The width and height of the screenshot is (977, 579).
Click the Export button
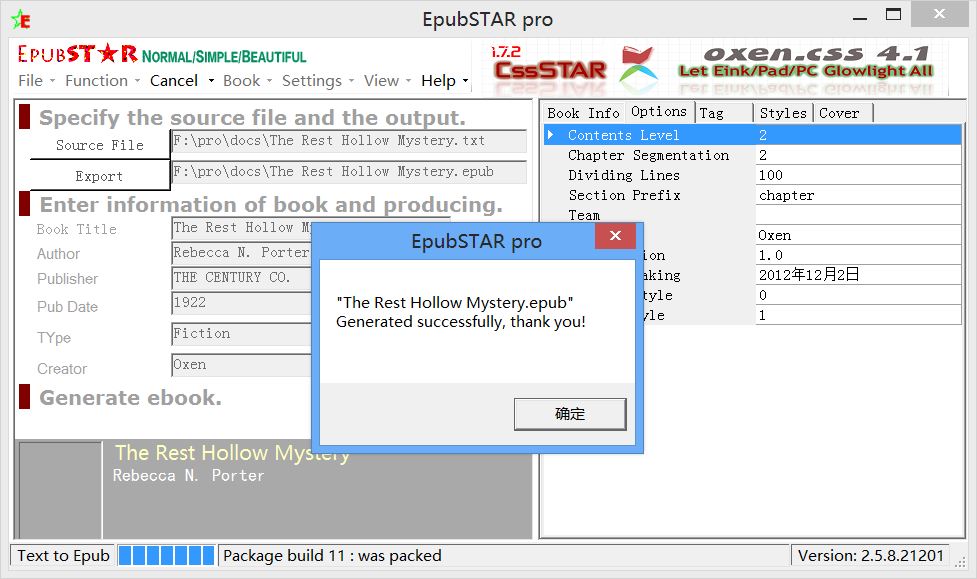[x=100, y=176]
